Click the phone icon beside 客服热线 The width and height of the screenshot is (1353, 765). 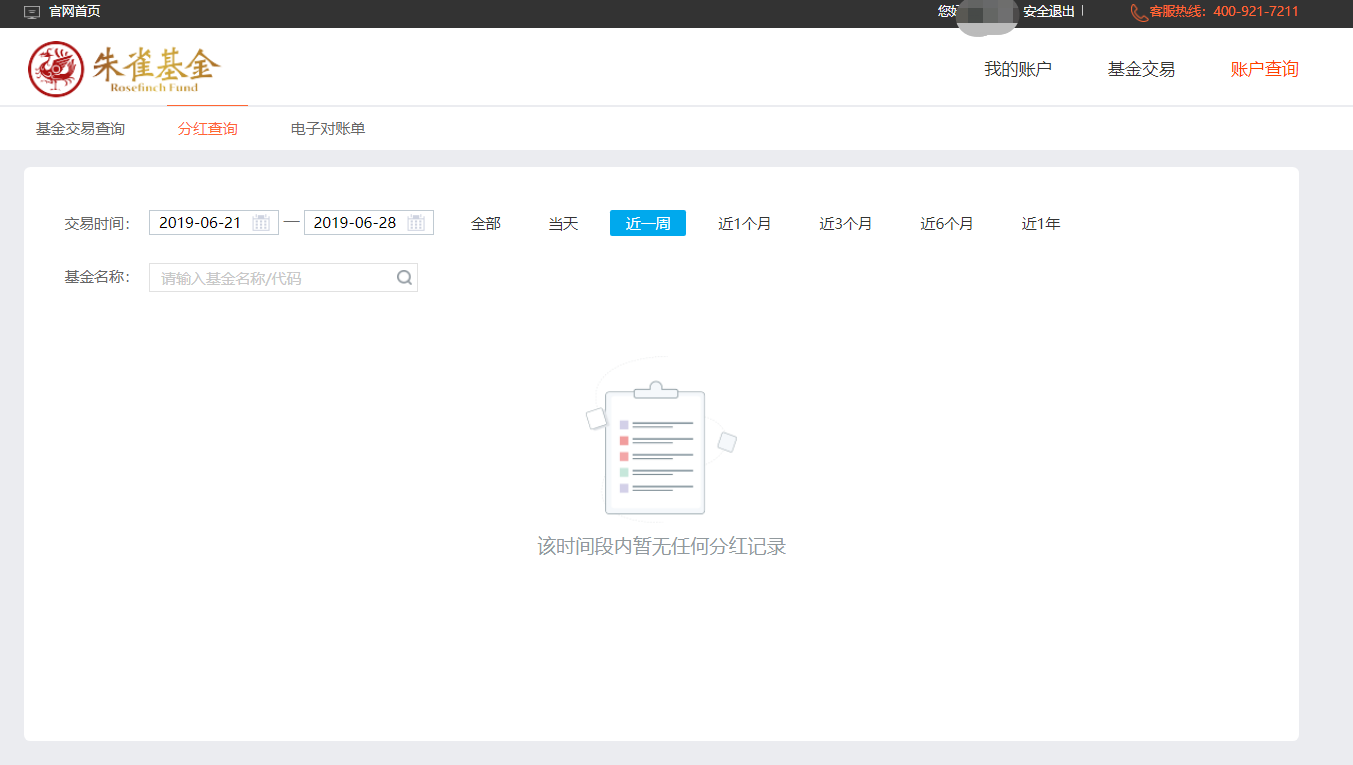pos(1139,13)
